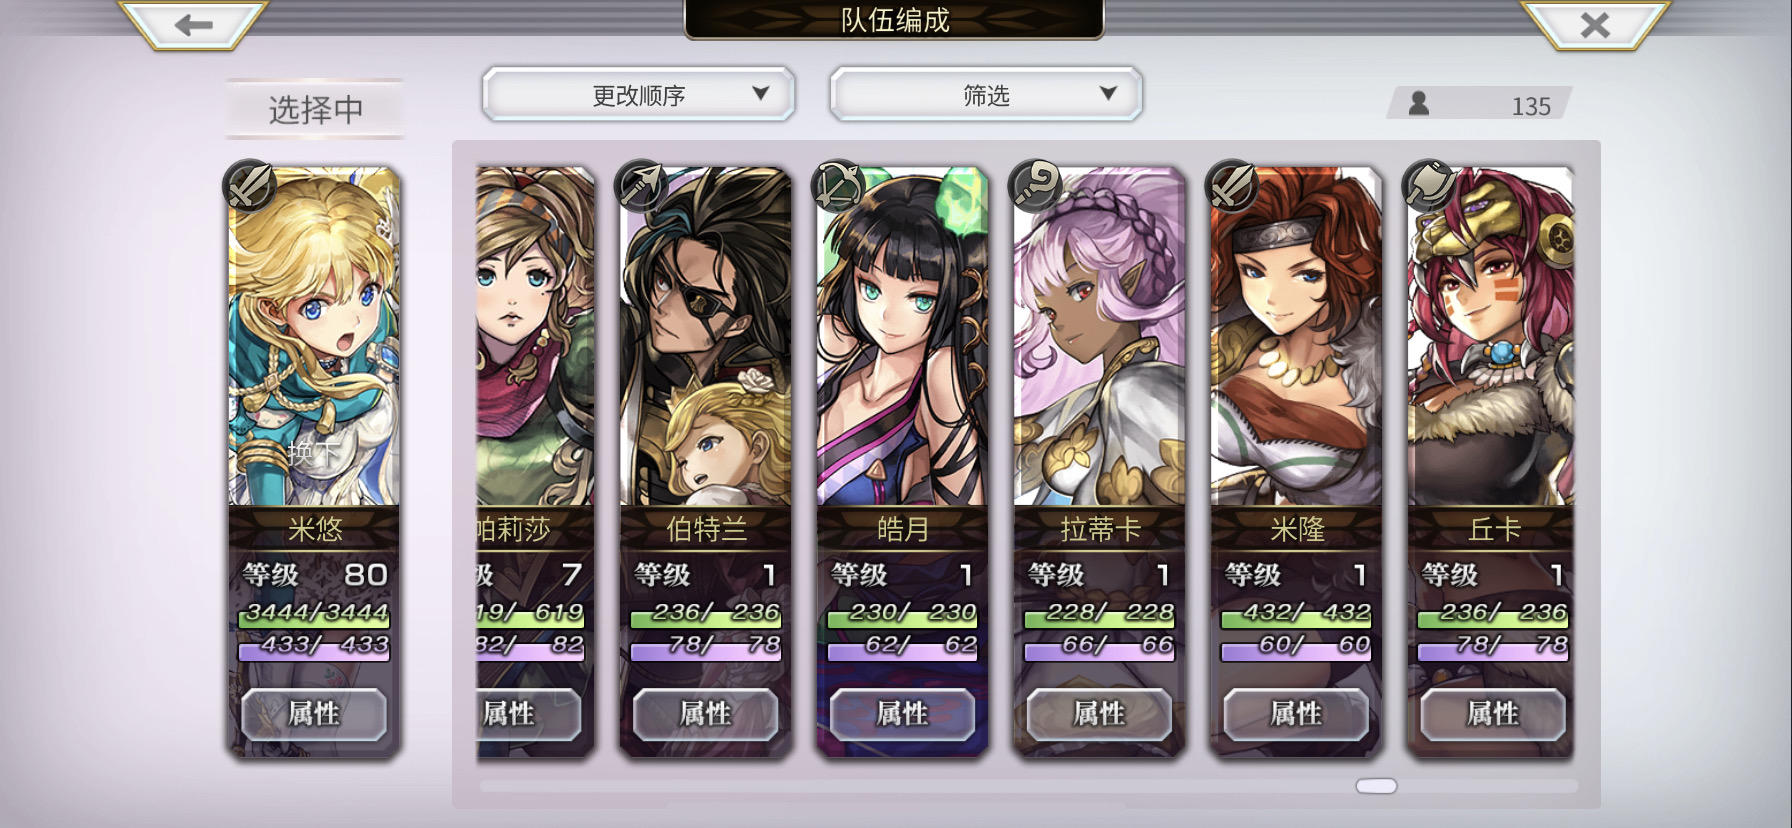Select the 帕莉莎 character card
Image resolution: width=1792 pixels, height=828 pixels.
point(535,460)
